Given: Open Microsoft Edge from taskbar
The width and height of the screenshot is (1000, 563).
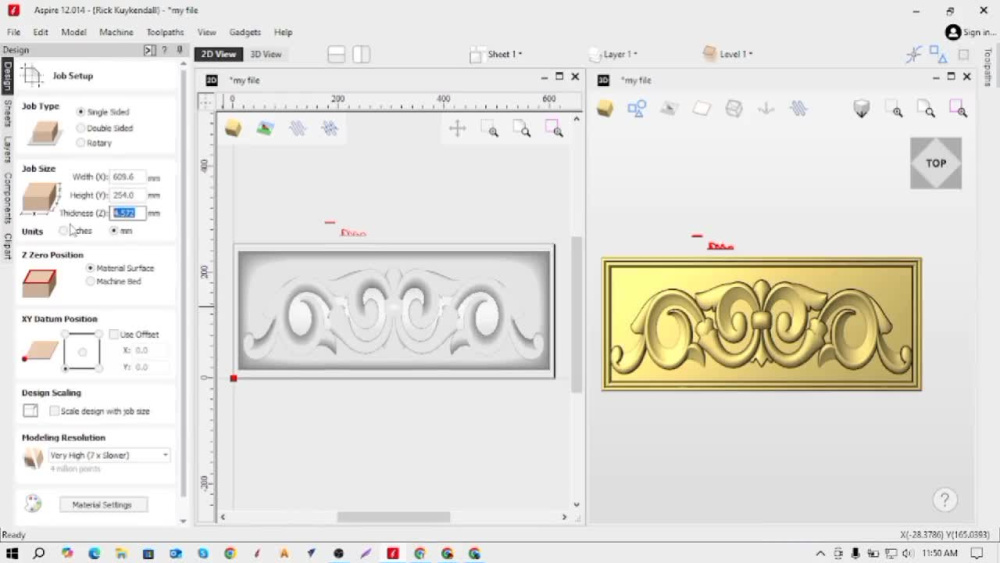Looking at the screenshot, I should pyautogui.click(x=94, y=553).
